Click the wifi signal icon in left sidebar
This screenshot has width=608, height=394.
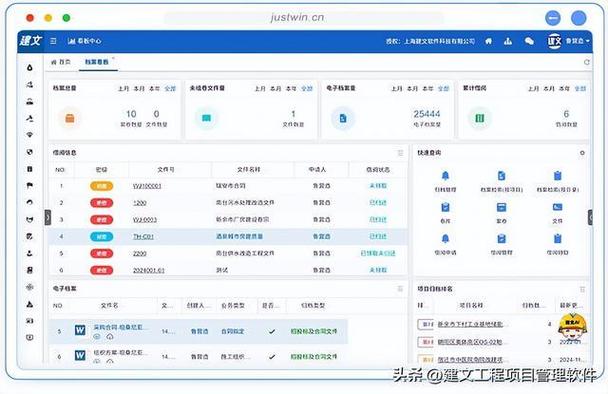pyautogui.click(x=30, y=135)
